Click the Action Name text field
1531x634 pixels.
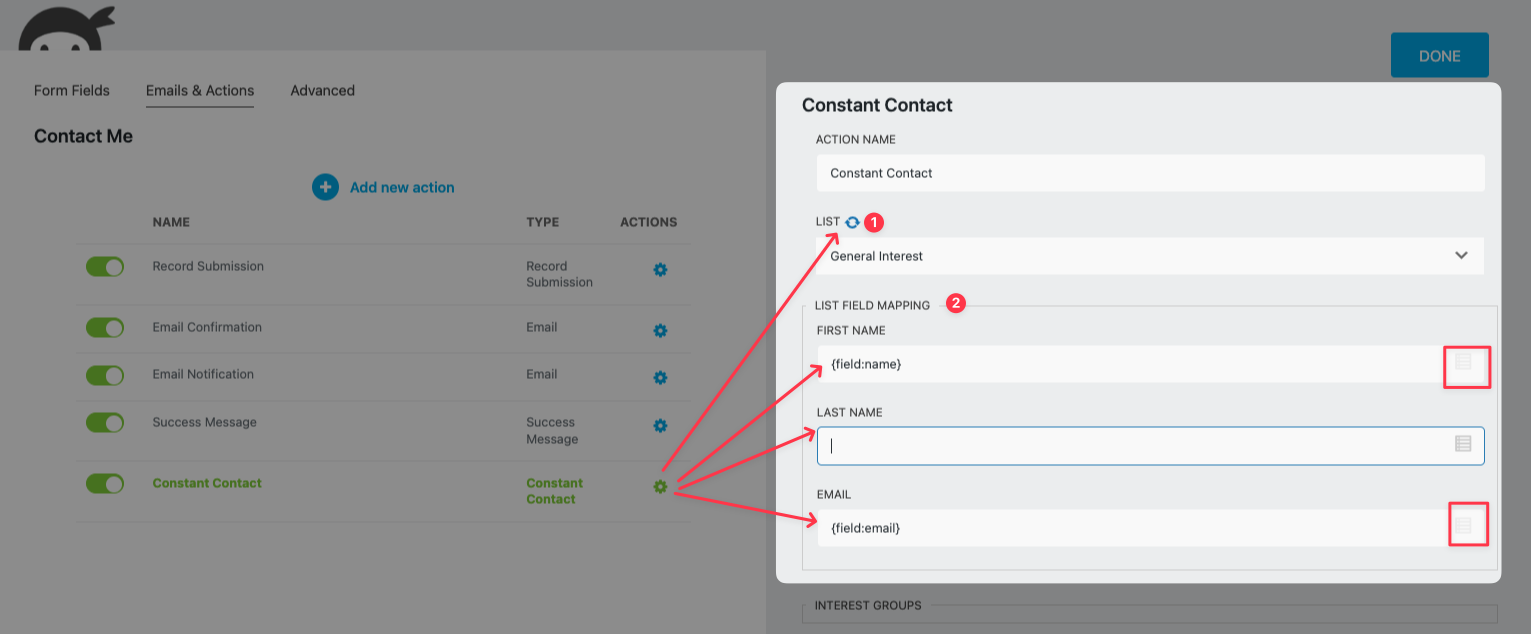click(1150, 173)
